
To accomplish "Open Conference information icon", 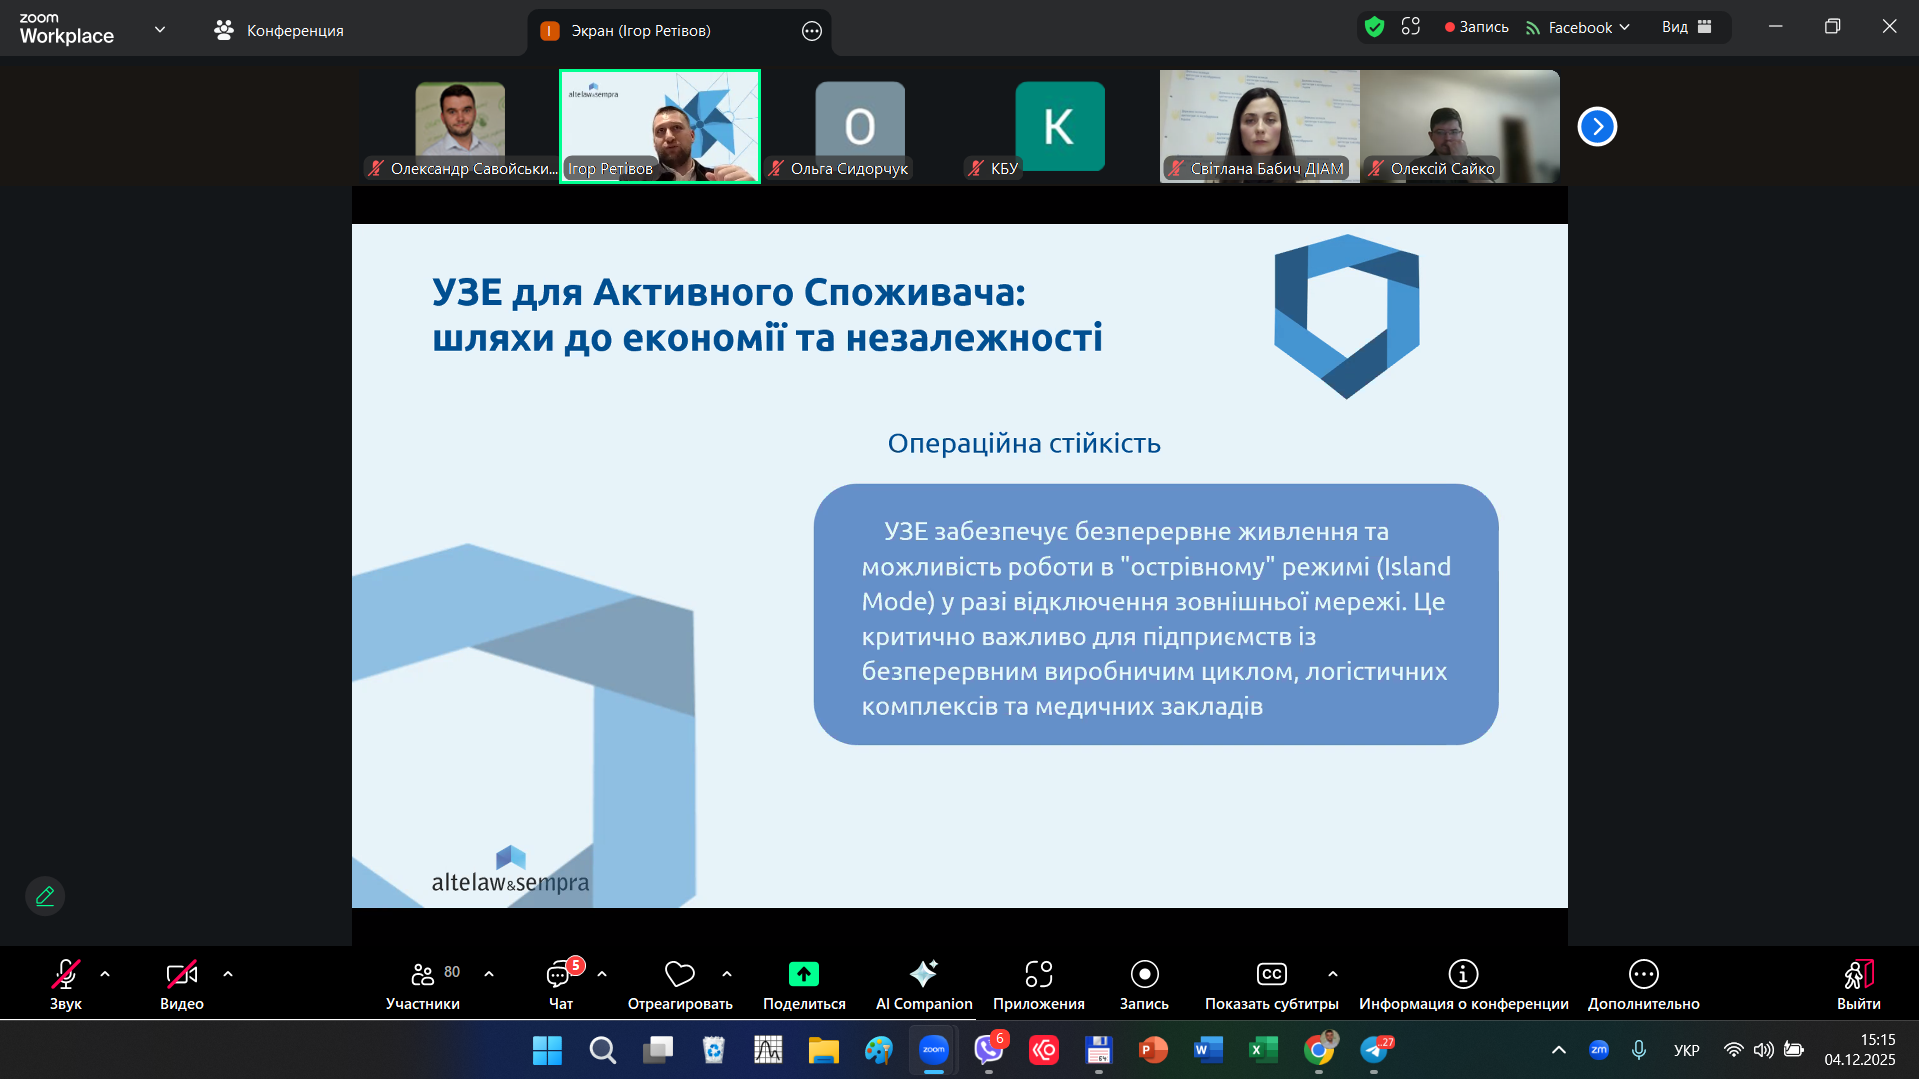I will point(1462,974).
